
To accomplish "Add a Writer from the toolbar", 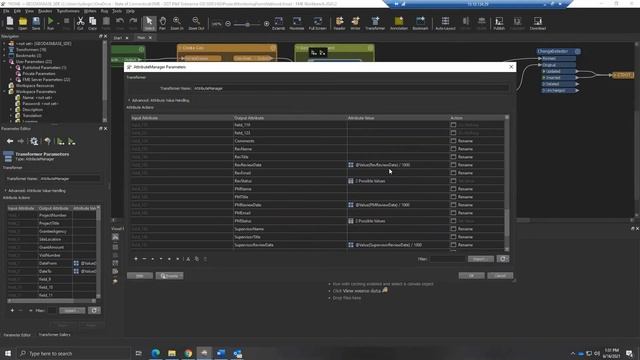I will point(356,23).
